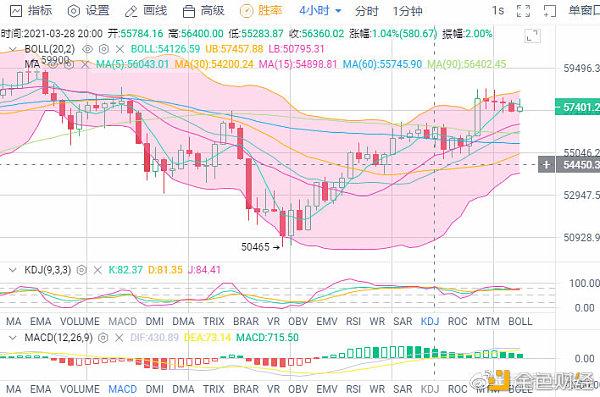Select MA in bottom MACD panel tabs
The image size is (600, 397).
coord(14,389)
